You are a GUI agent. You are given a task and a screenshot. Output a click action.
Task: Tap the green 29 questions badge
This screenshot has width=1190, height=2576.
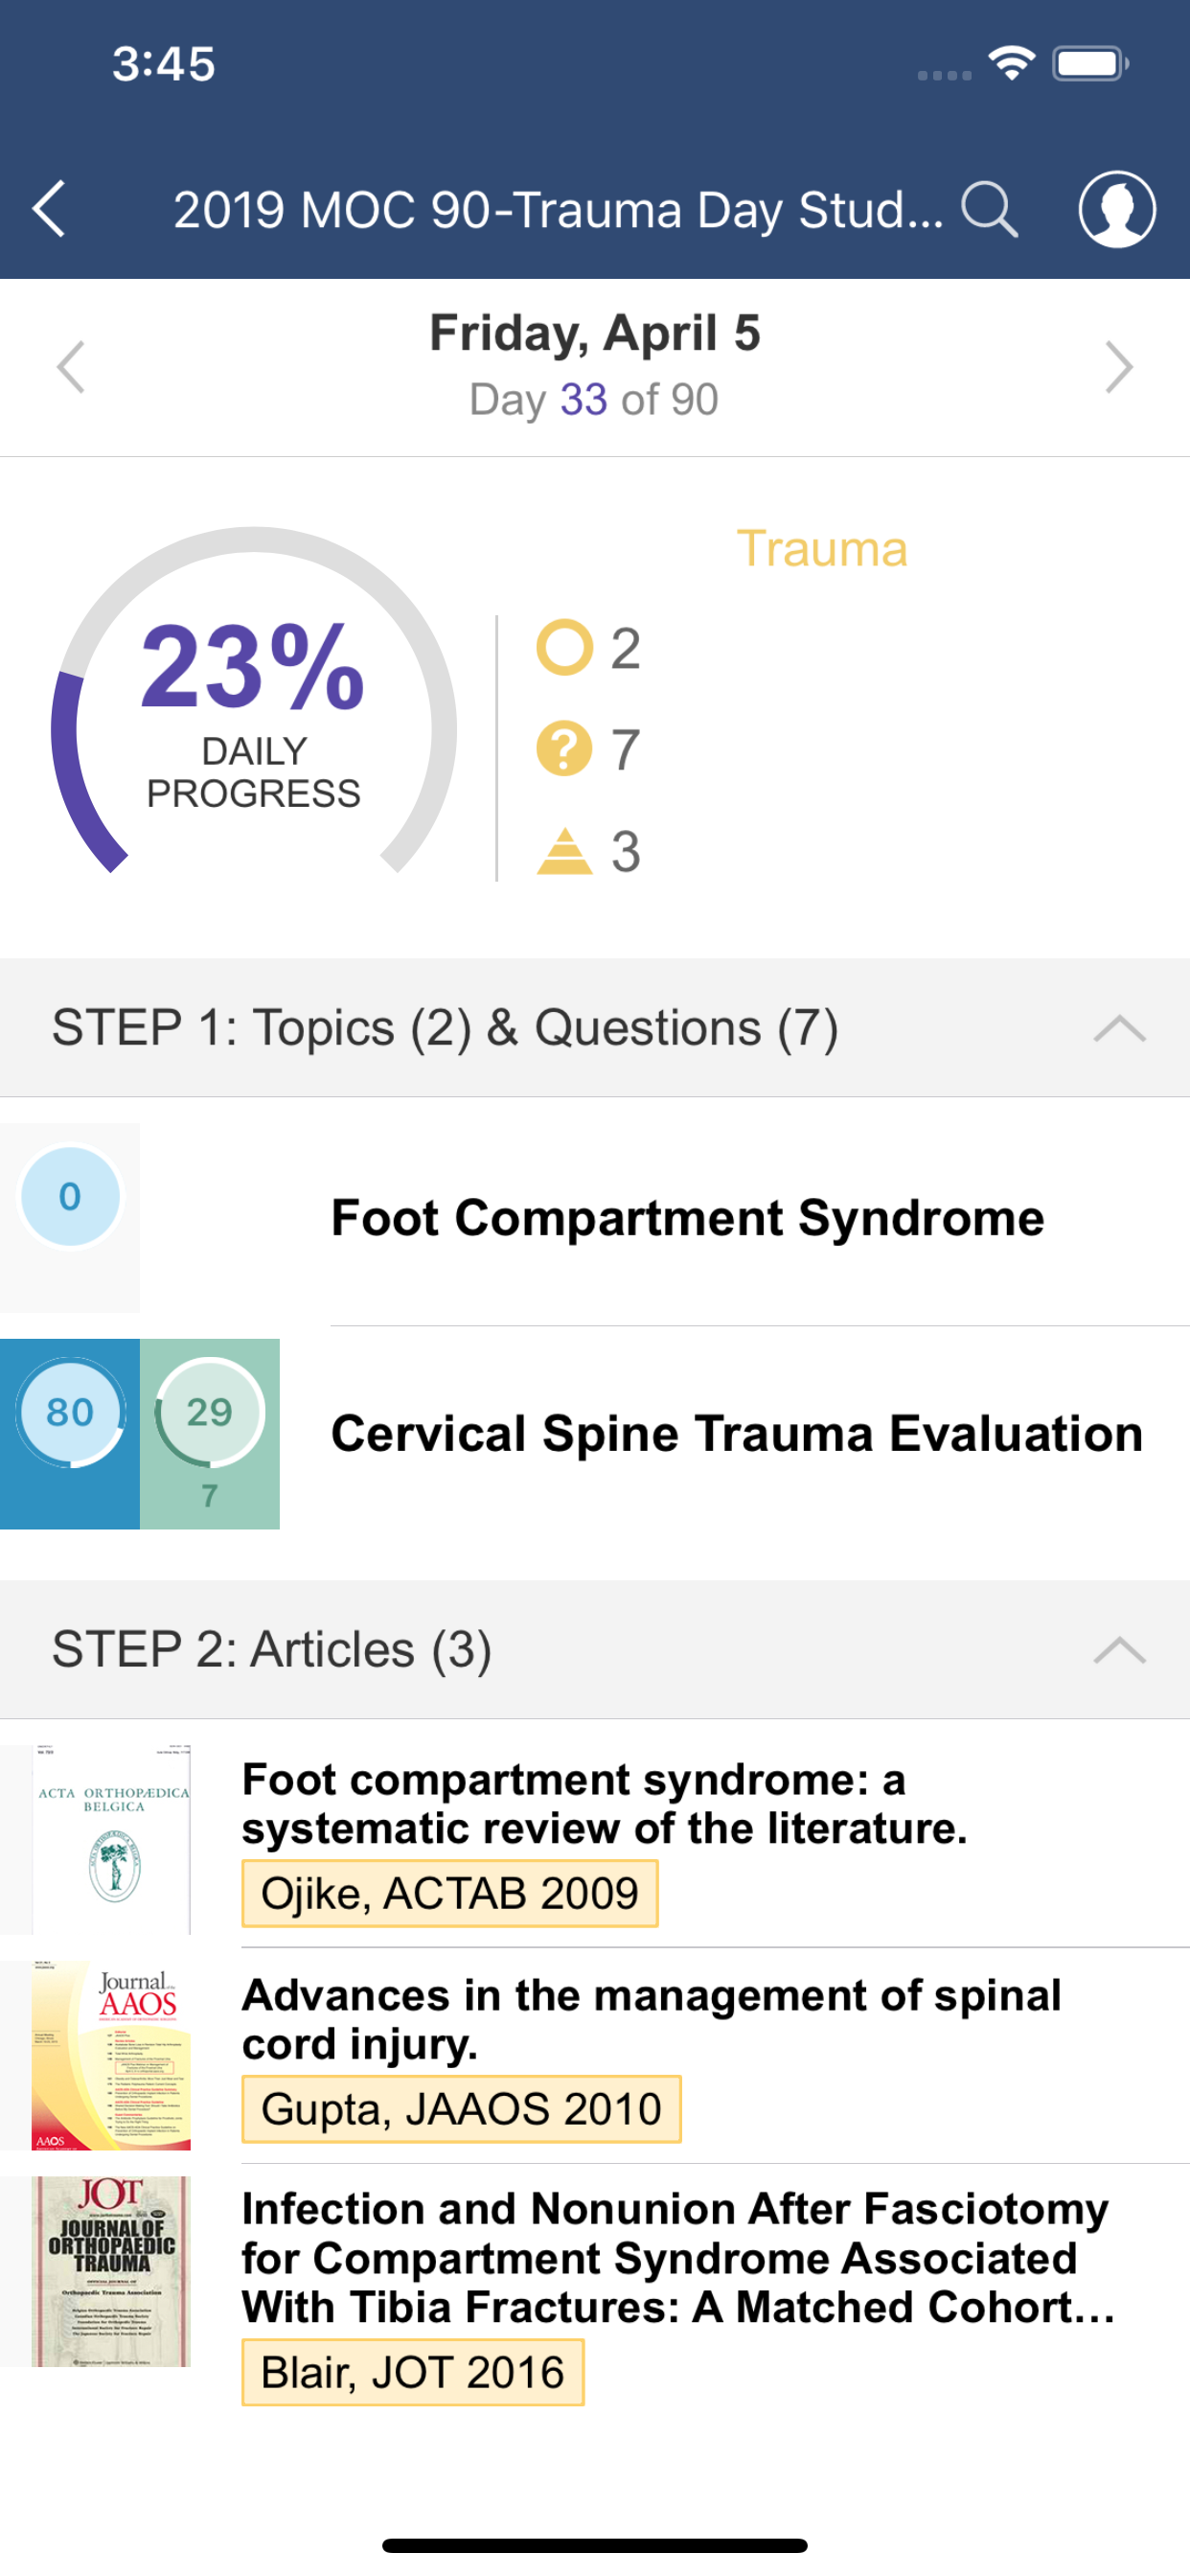[209, 1412]
